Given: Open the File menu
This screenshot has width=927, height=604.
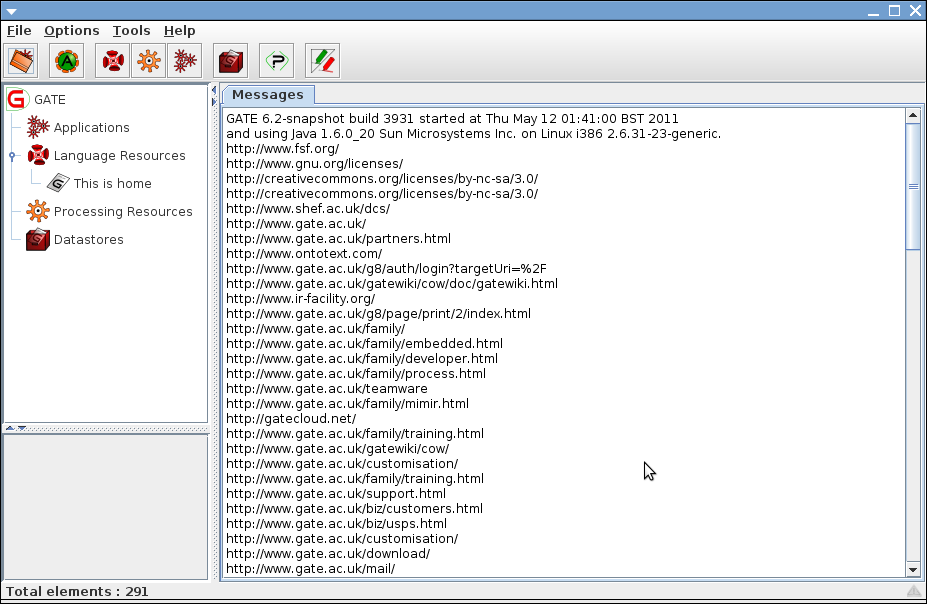Looking at the screenshot, I should 19,31.
